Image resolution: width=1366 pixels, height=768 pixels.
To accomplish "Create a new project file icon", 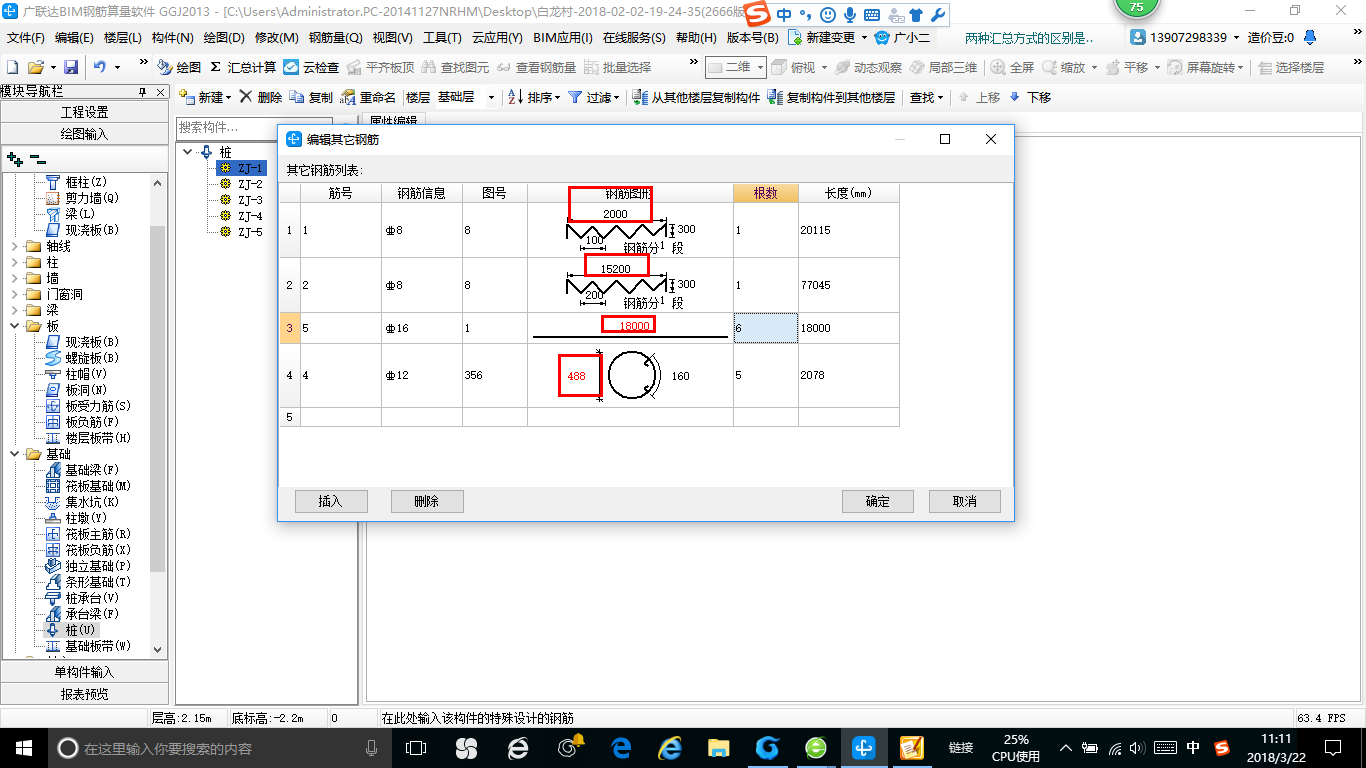I will pos(13,67).
